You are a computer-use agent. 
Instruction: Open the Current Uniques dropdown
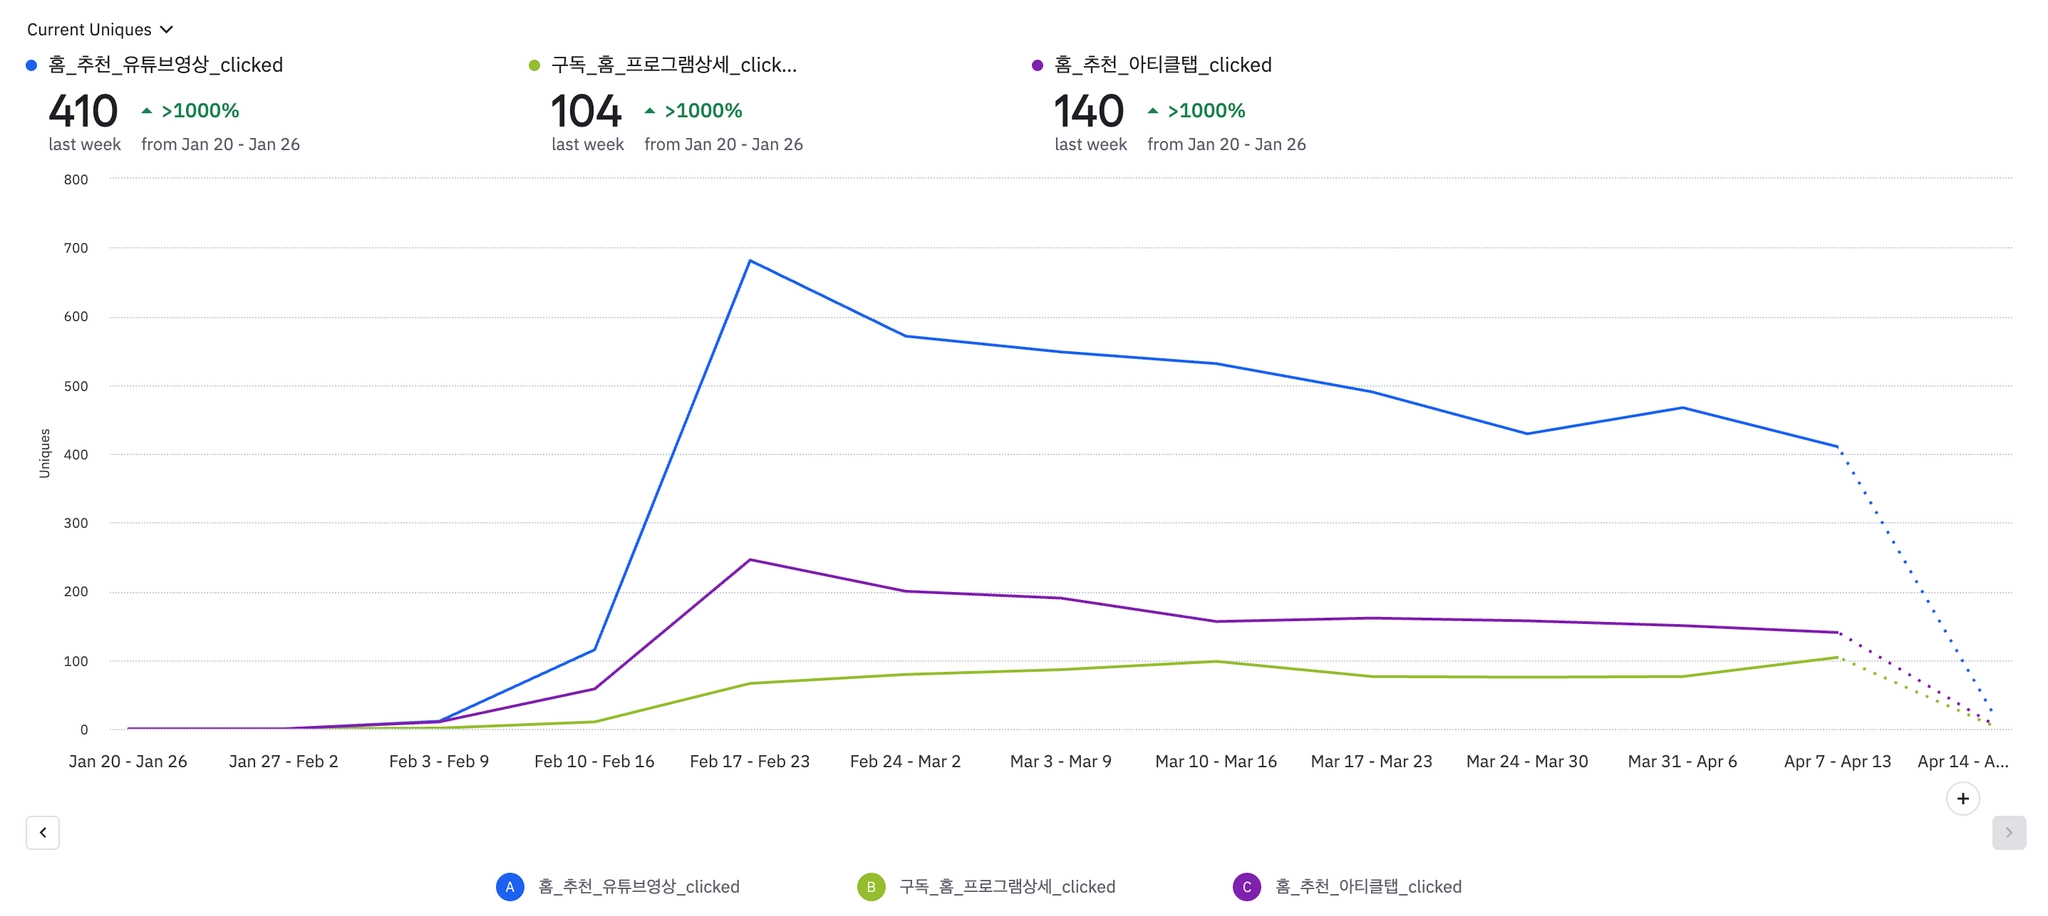(100, 30)
